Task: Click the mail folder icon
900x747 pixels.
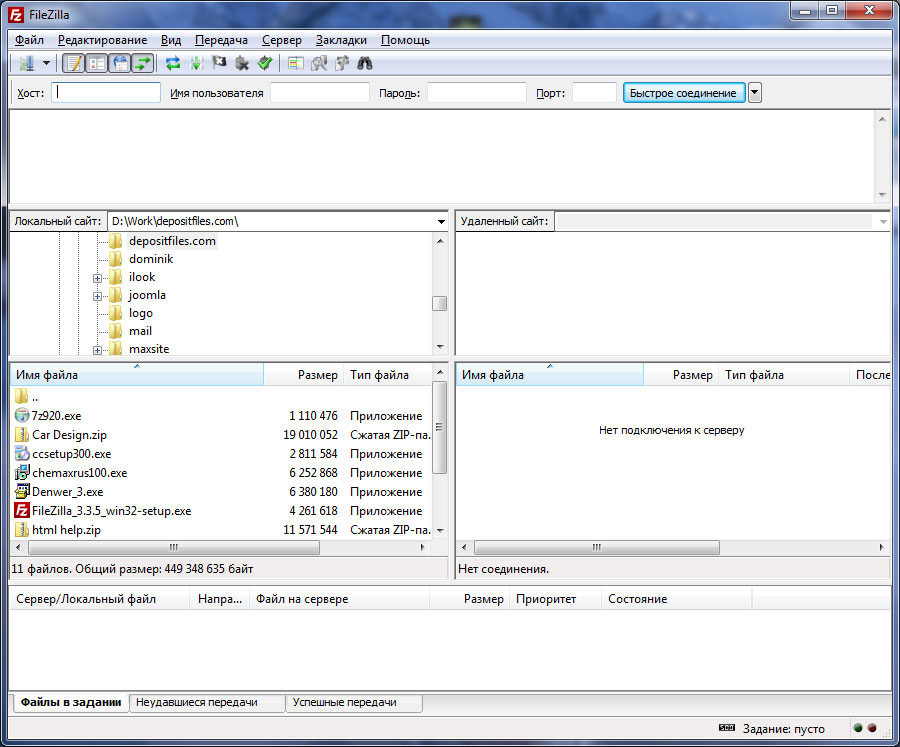Action: [116, 331]
